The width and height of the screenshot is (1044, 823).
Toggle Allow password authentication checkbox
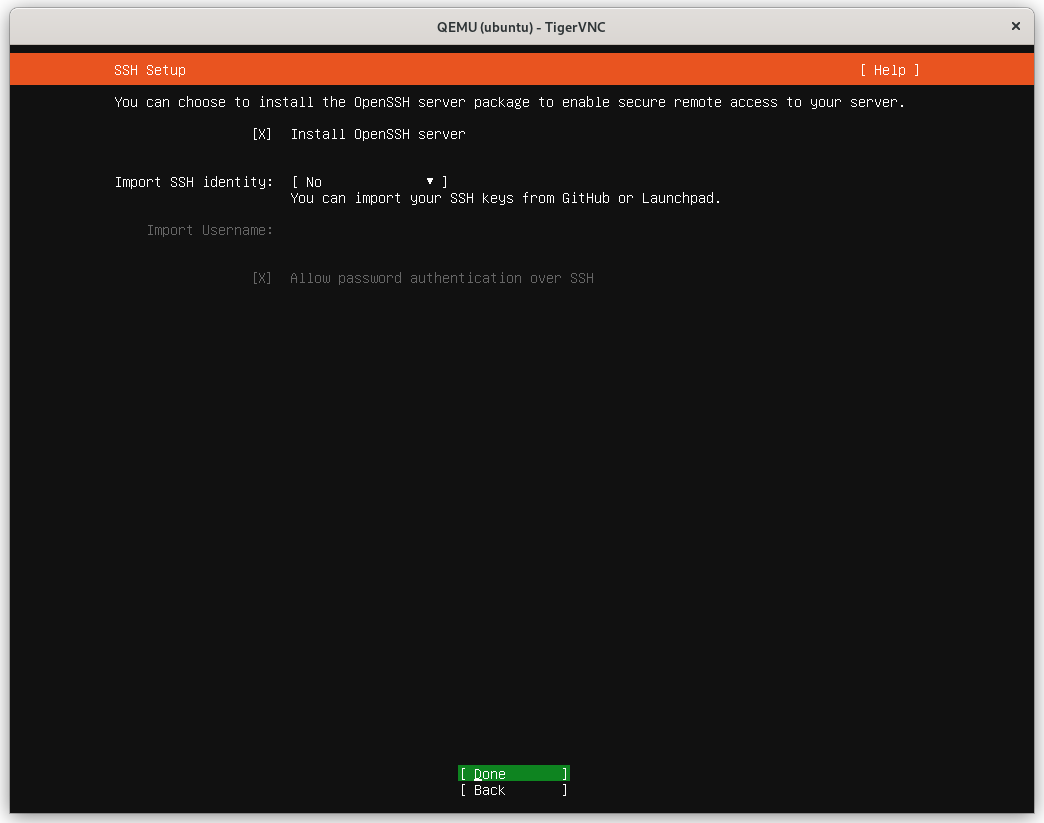262,278
